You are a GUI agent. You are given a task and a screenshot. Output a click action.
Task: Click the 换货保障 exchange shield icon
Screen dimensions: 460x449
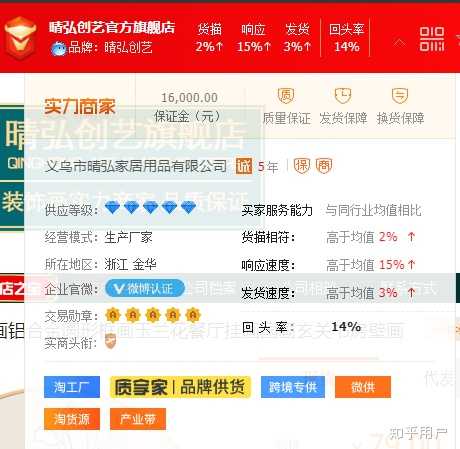tap(400, 96)
